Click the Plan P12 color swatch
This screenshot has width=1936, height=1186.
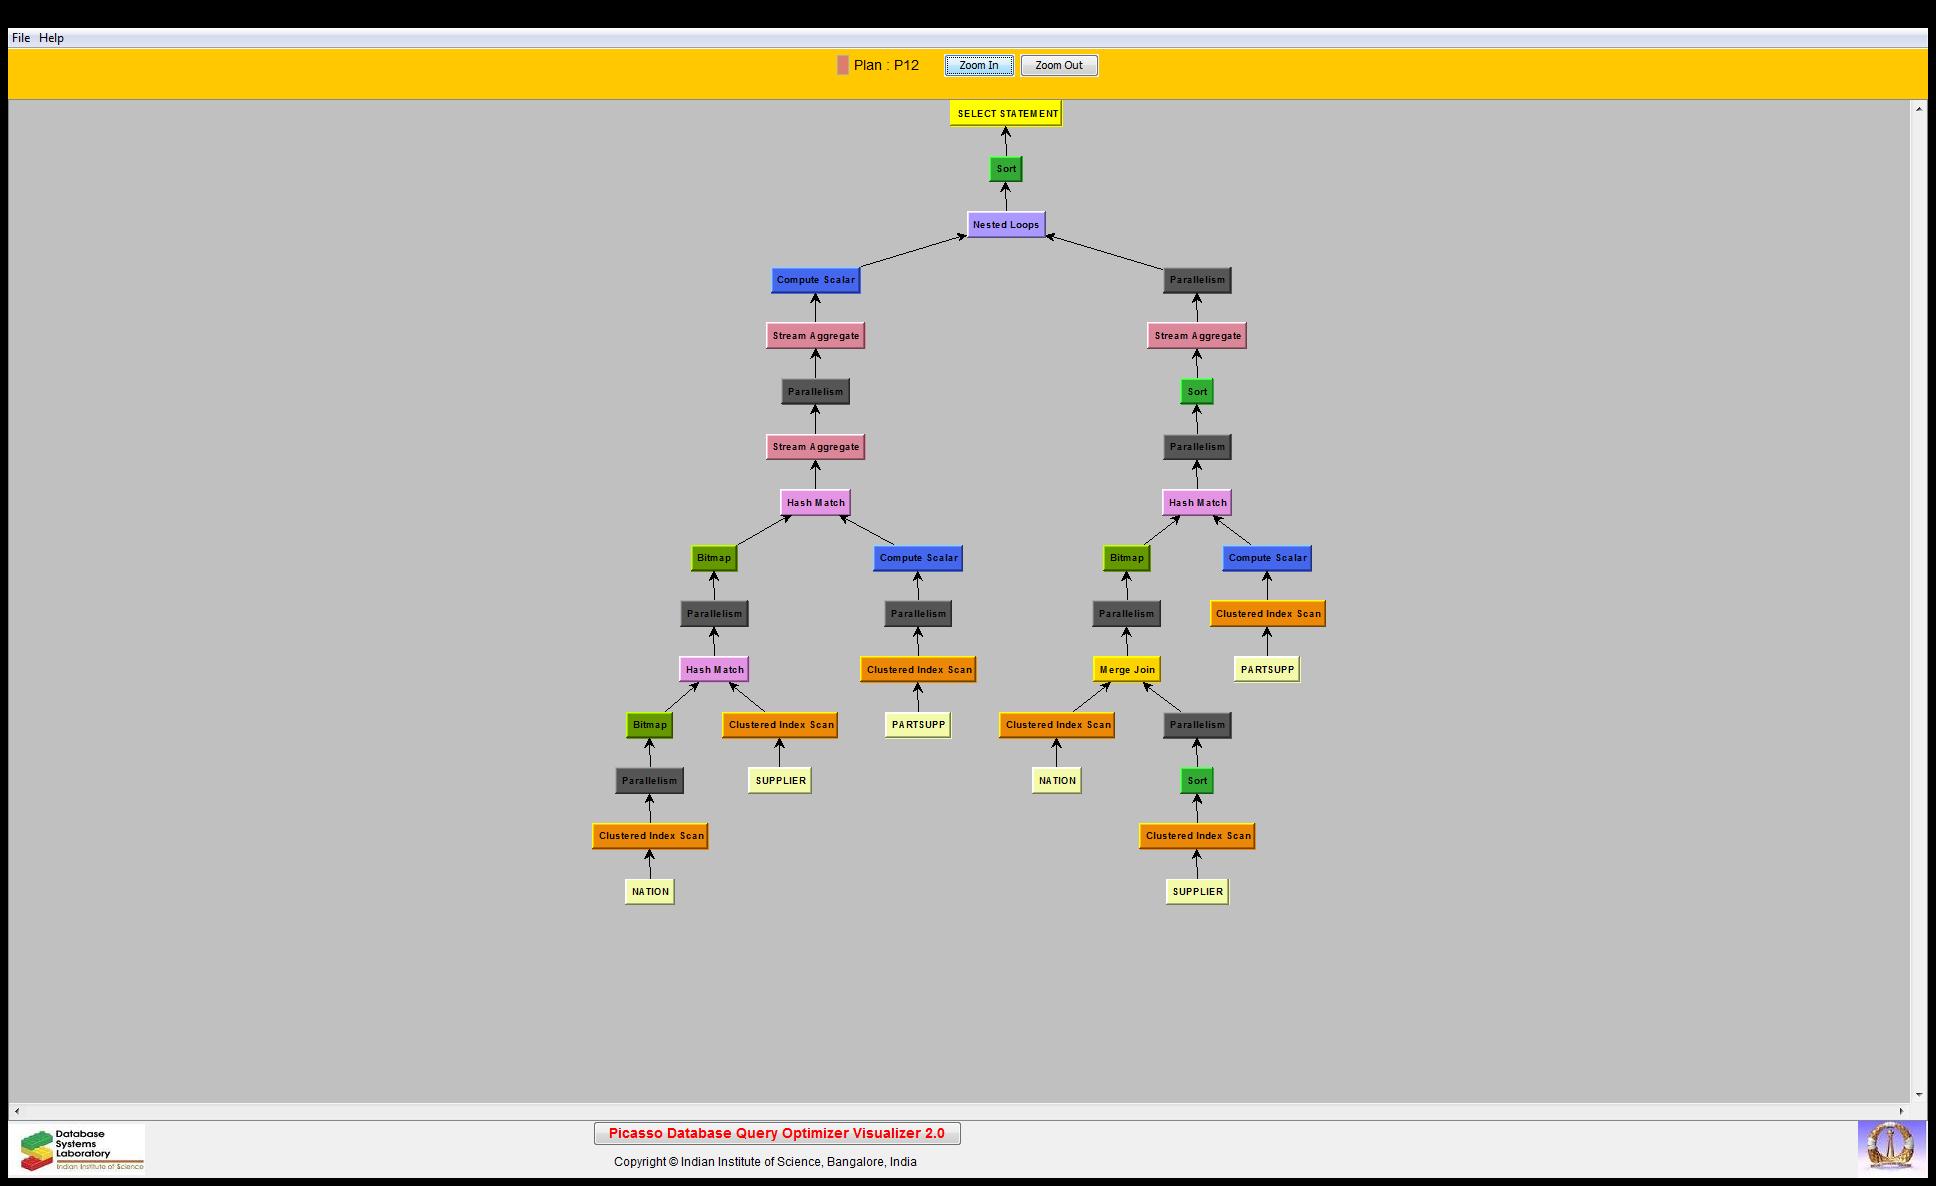coord(843,65)
